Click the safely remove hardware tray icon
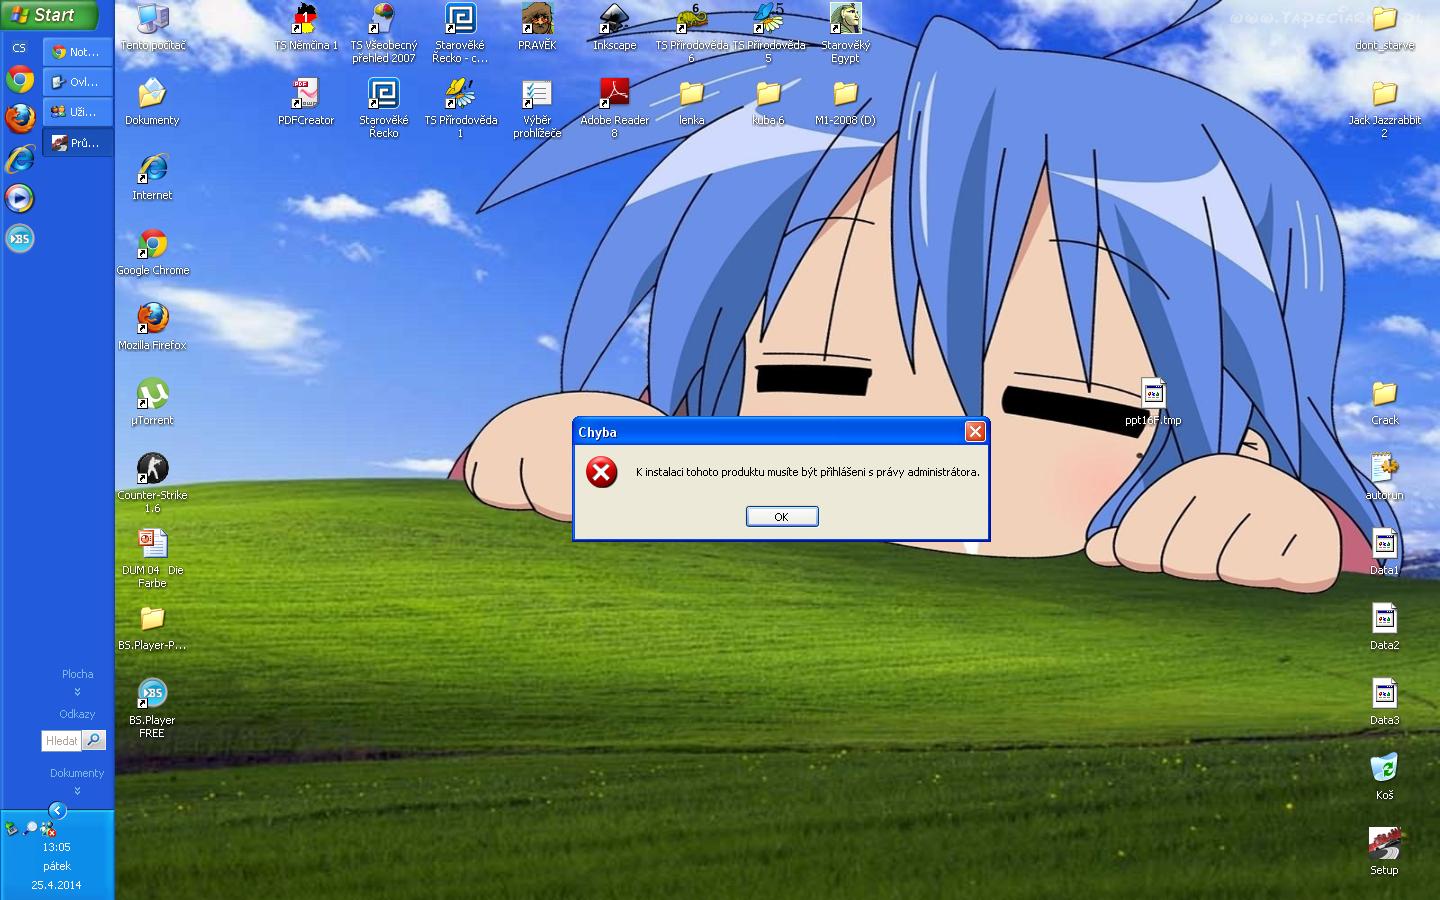The height and width of the screenshot is (900, 1440). click(11, 828)
